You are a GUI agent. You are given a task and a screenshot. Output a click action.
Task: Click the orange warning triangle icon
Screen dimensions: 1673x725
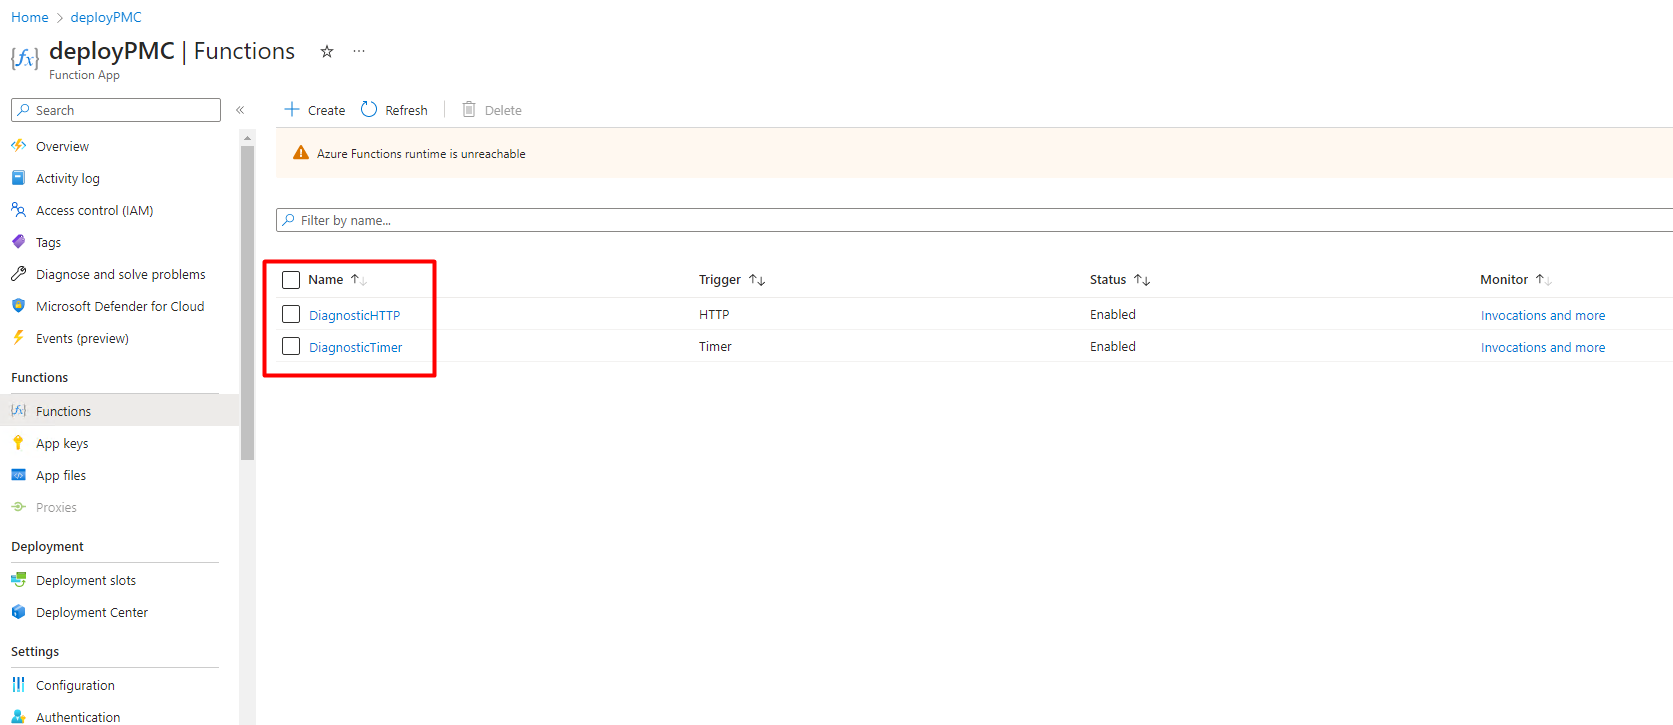[x=301, y=153]
